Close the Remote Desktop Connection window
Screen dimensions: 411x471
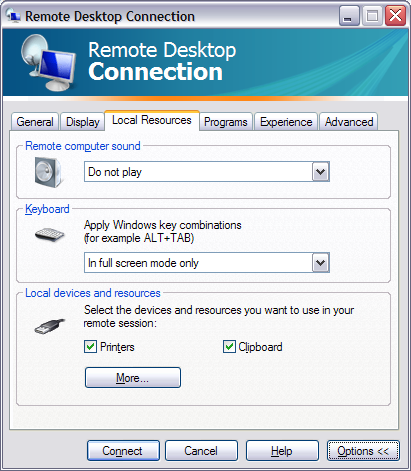pos(395,16)
